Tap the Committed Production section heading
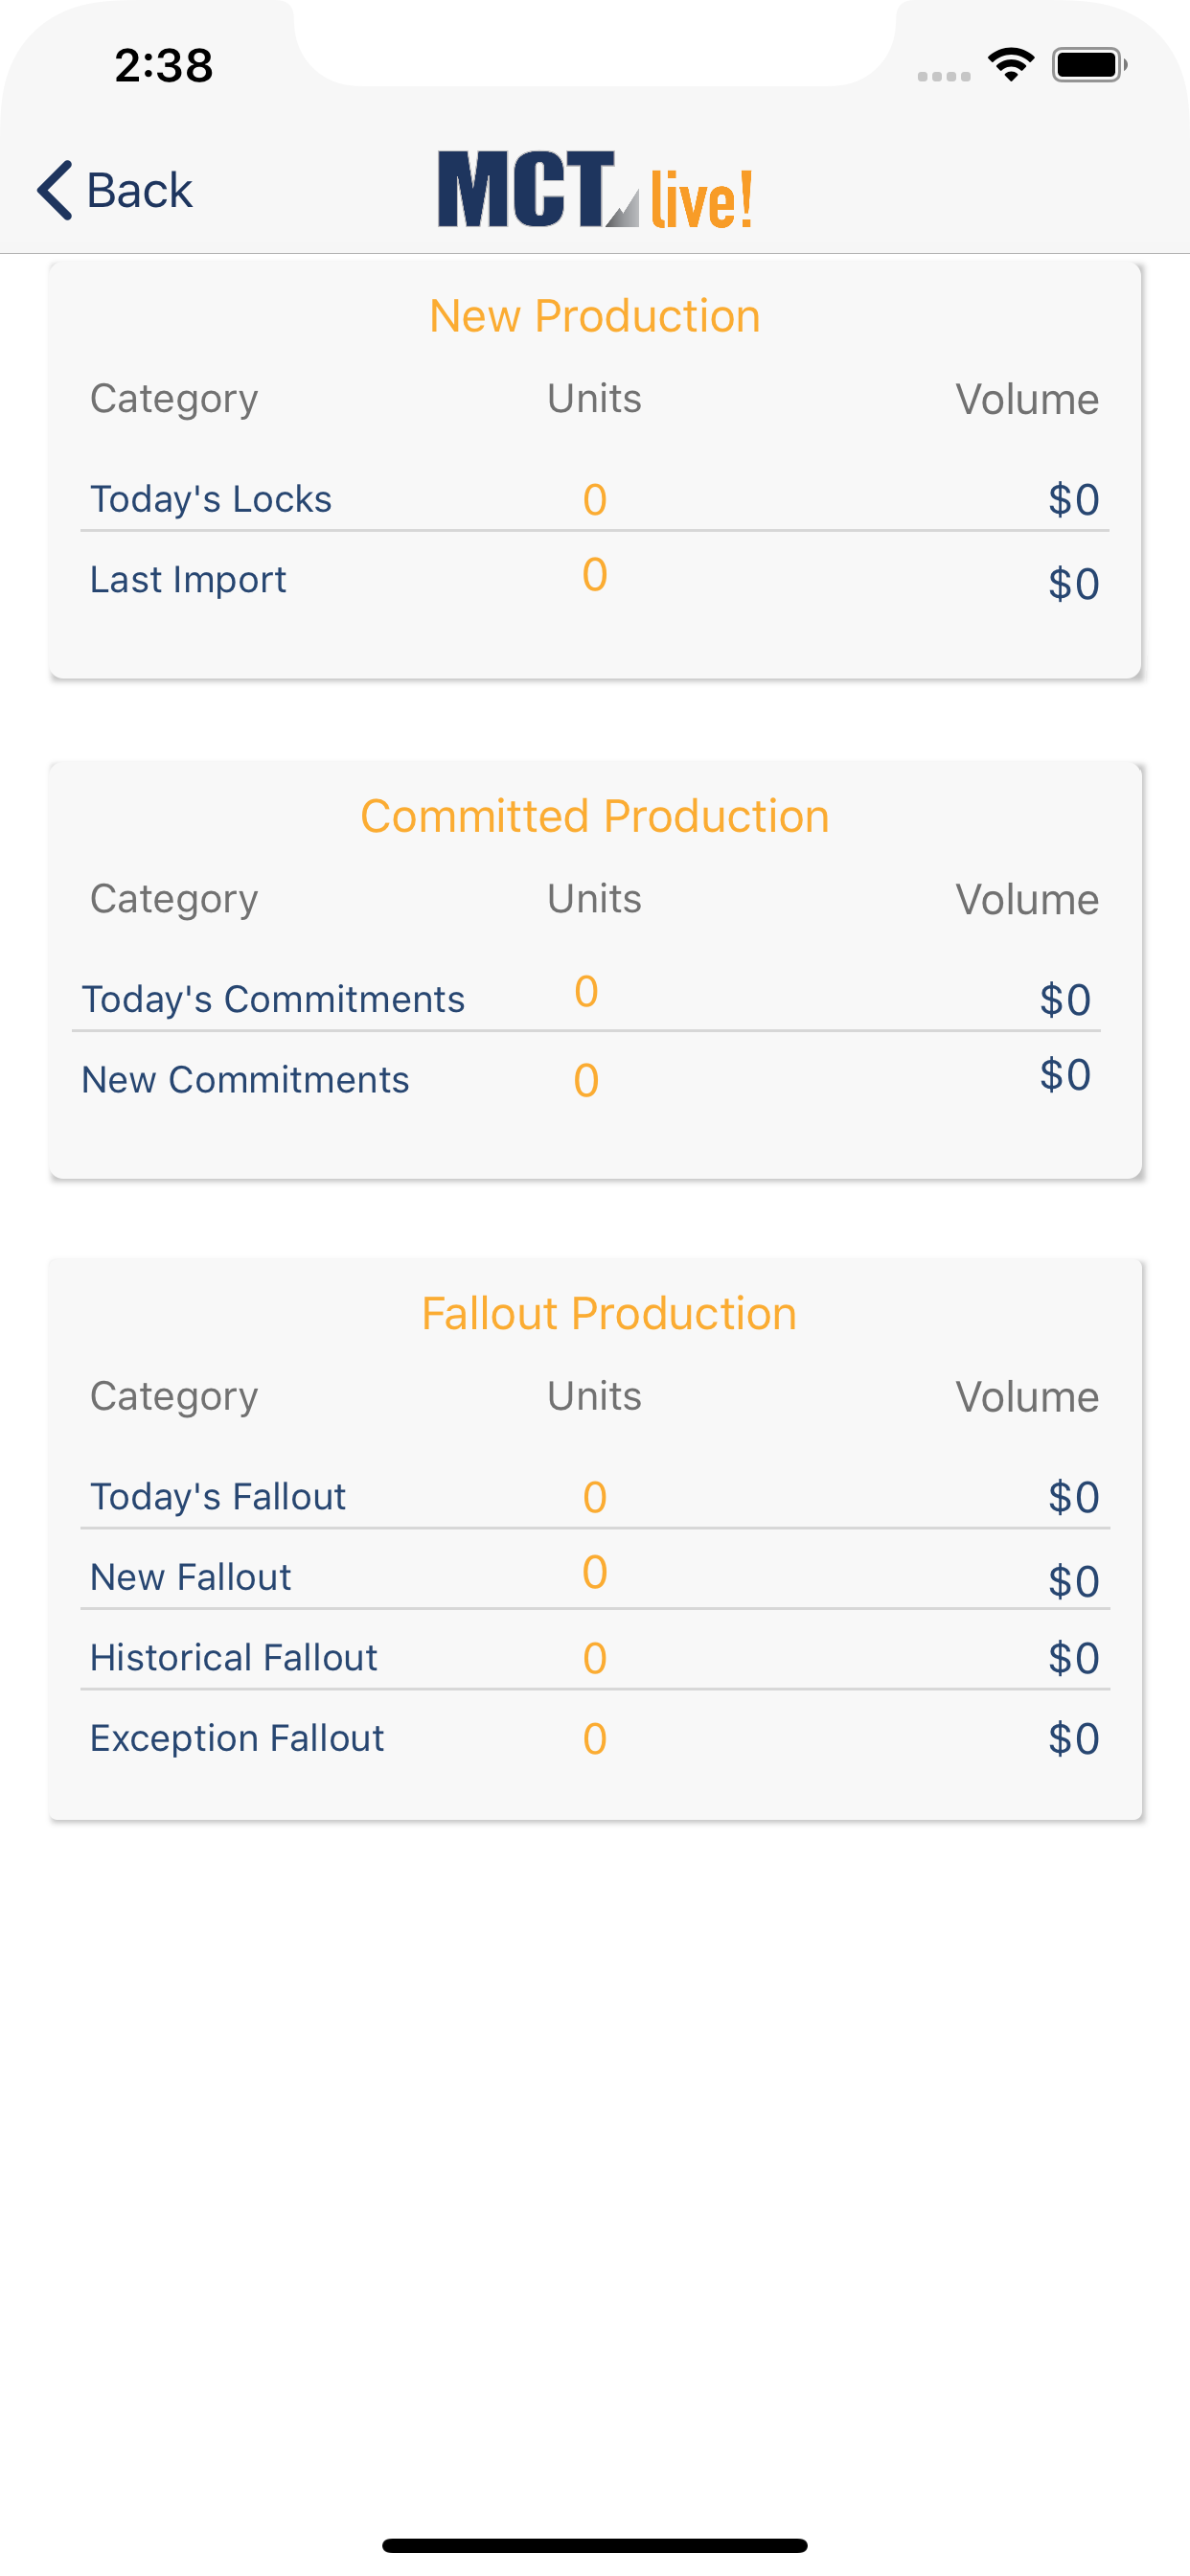This screenshot has height=2576, width=1190. [x=595, y=816]
